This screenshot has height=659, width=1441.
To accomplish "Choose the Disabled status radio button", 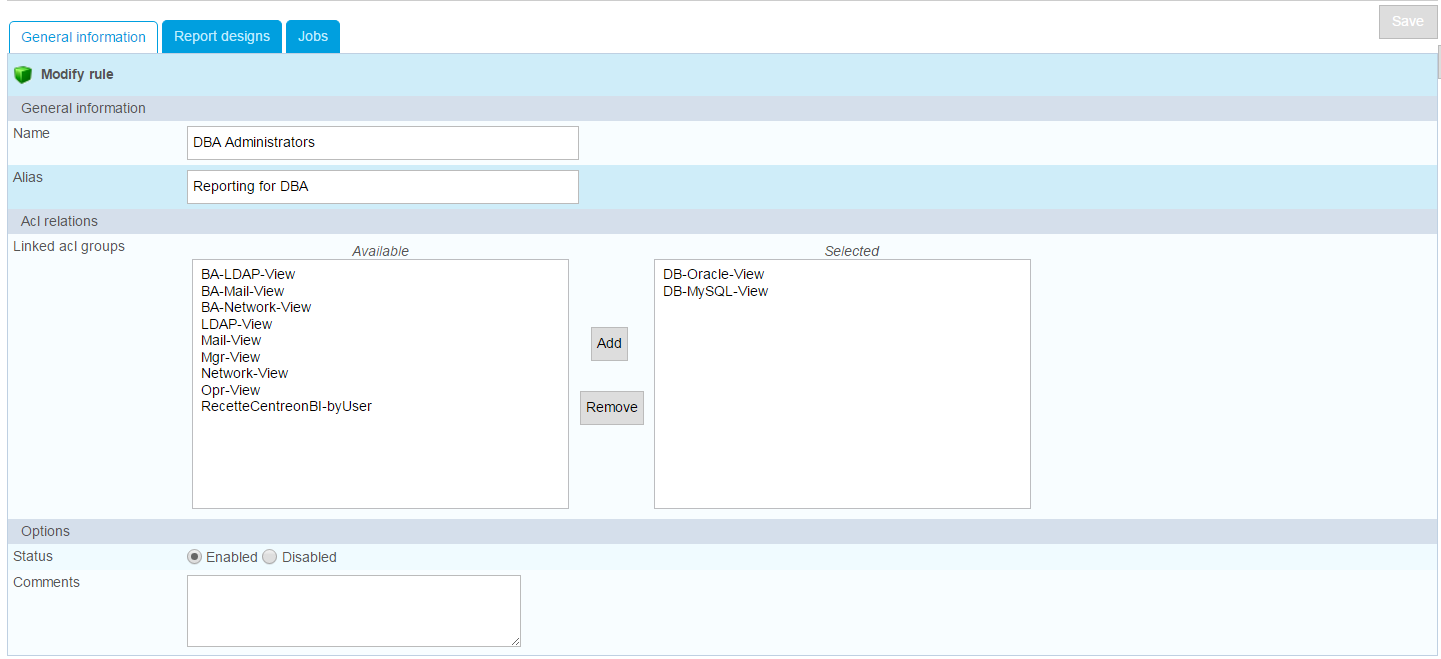I will tap(270, 557).
